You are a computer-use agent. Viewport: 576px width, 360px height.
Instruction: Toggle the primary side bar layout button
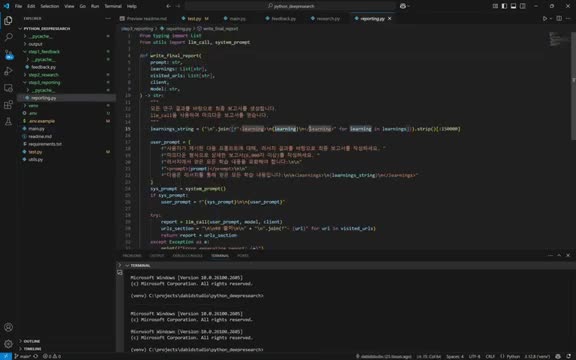tap(504, 6)
